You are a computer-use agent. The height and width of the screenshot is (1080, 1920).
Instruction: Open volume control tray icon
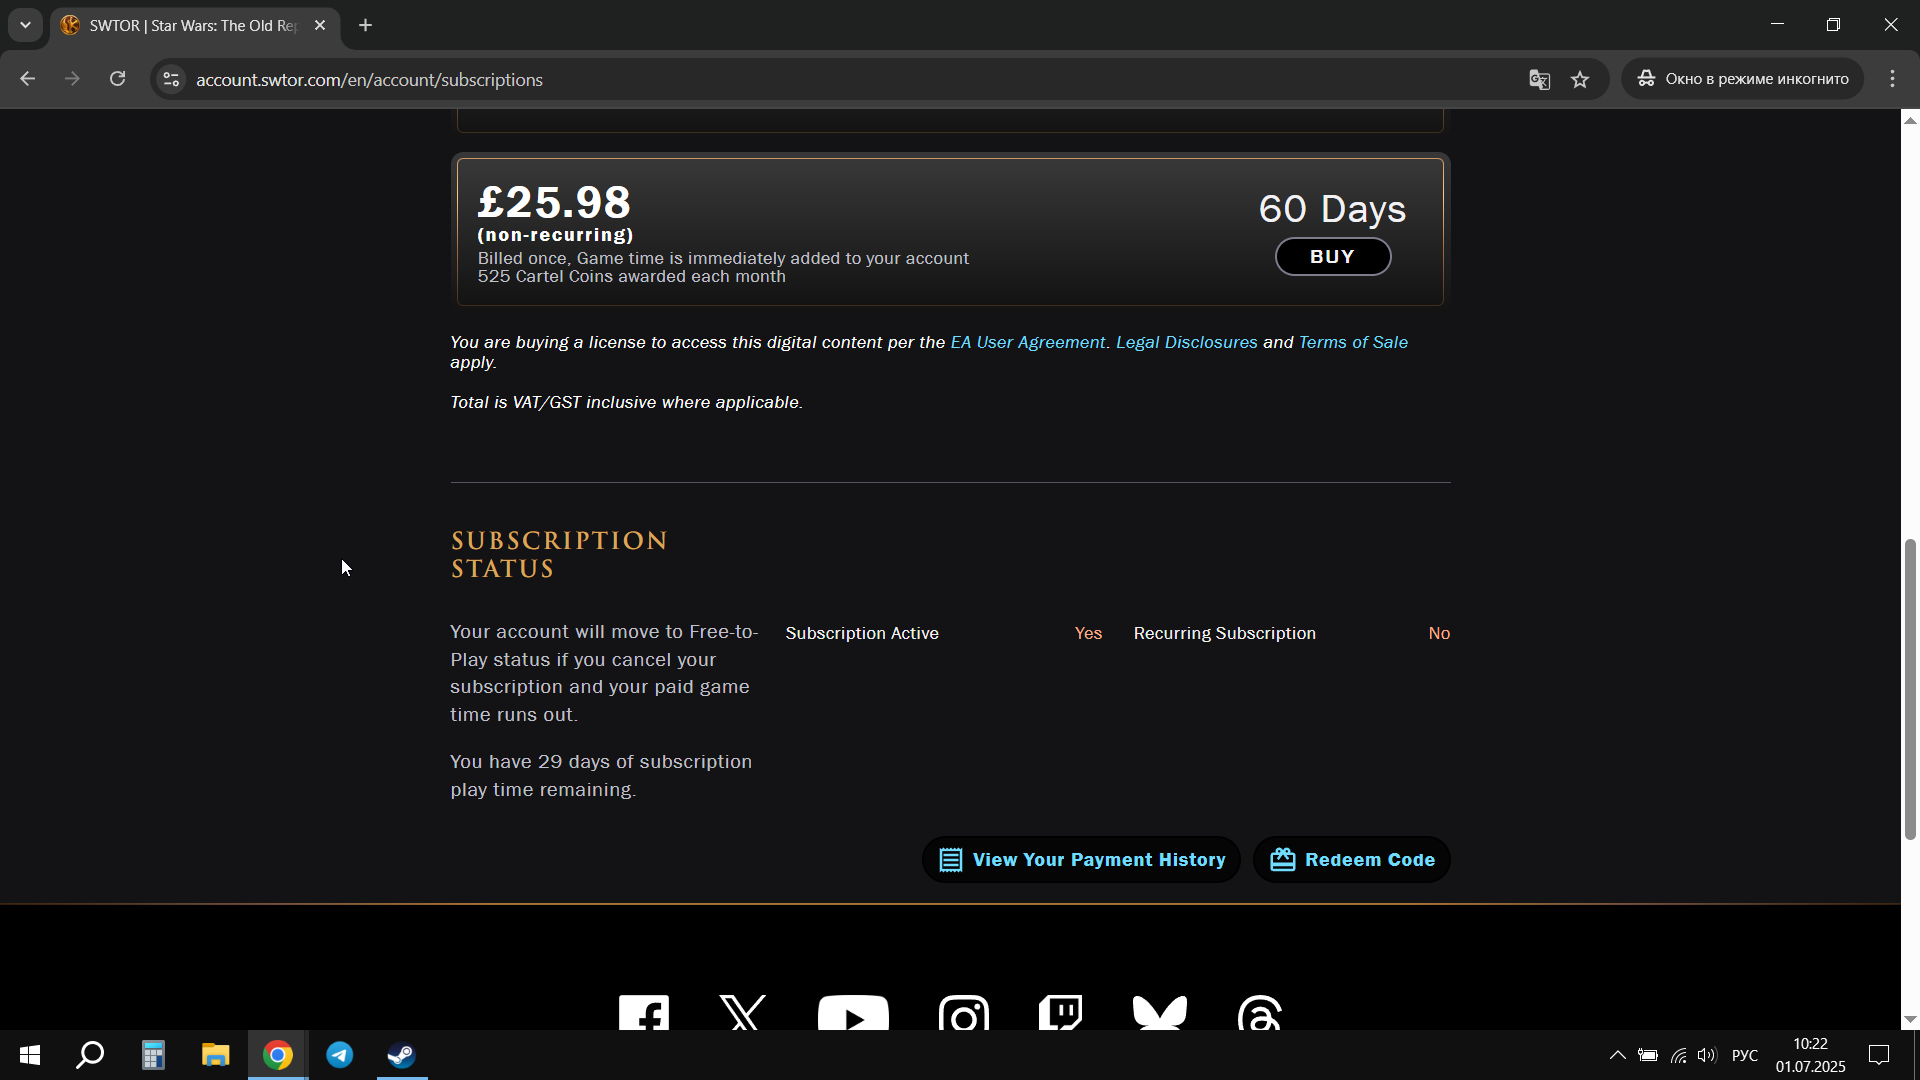(x=1707, y=1055)
